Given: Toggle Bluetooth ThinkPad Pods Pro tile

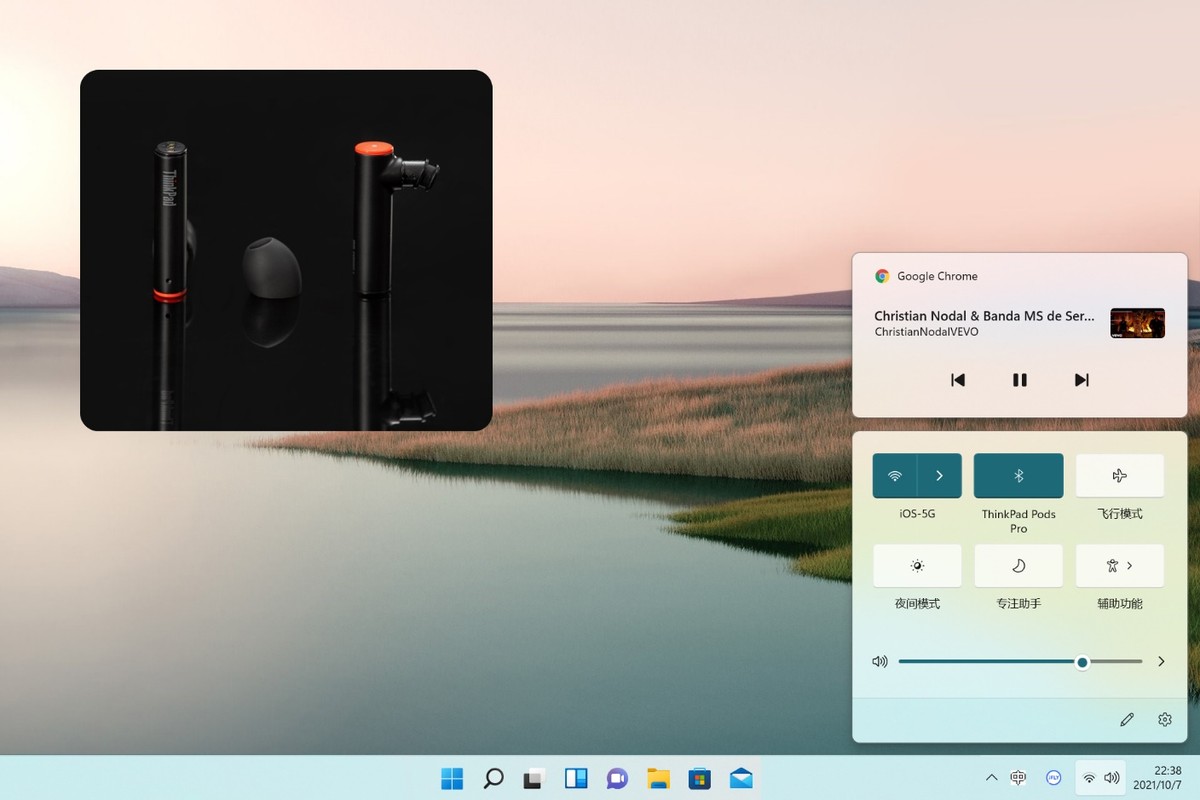Looking at the screenshot, I should coord(1019,476).
